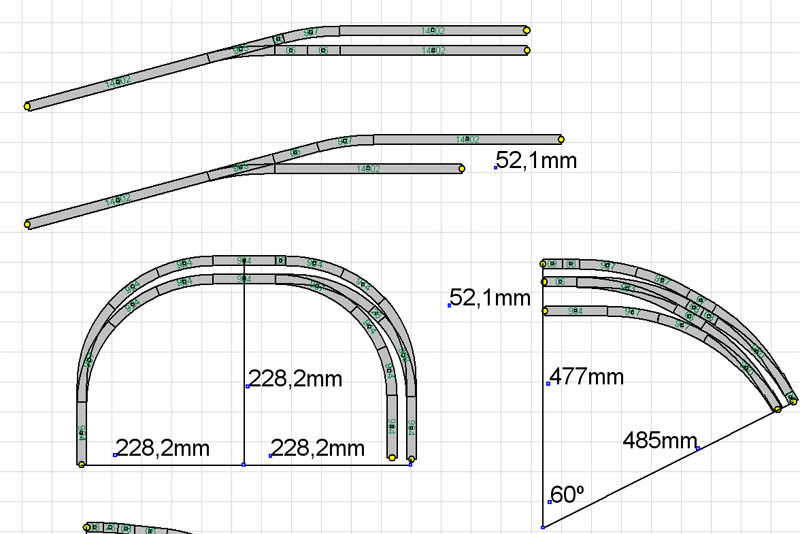Click yellow endpoint at arch's bottom-left leg
The image size is (800, 534).
pos(82,464)
